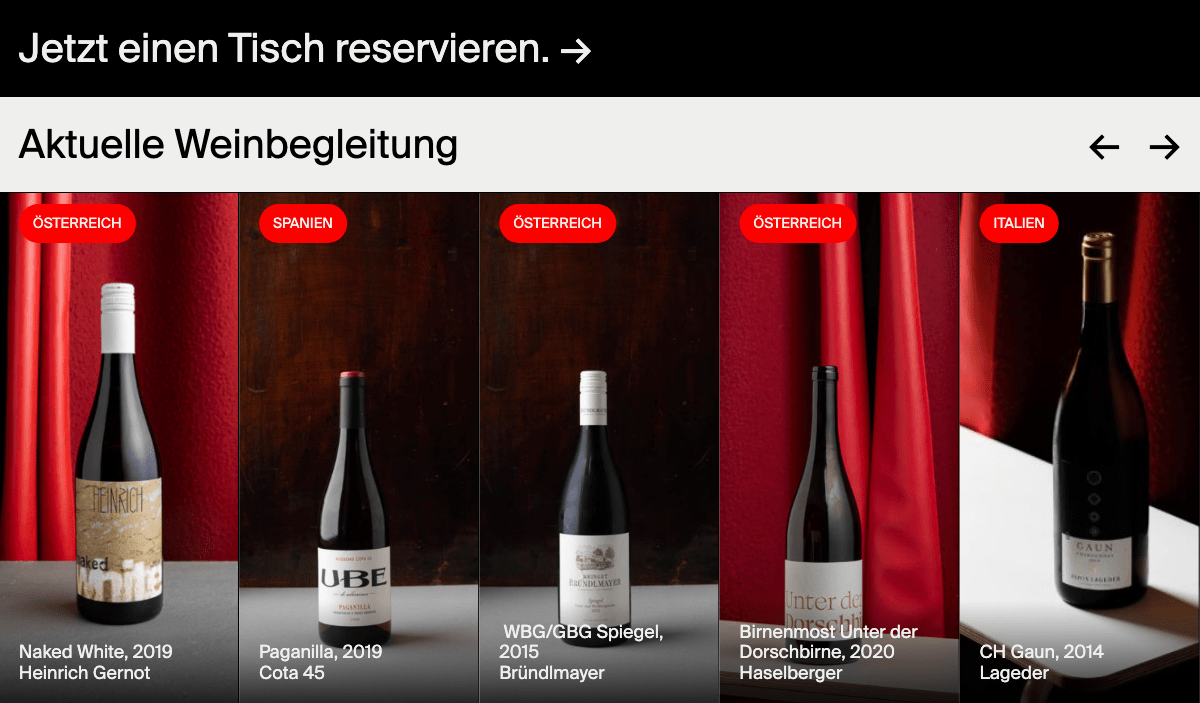Select the Österreich tag on Naked White
1200x703 pixels.
[x=77, y=223]
